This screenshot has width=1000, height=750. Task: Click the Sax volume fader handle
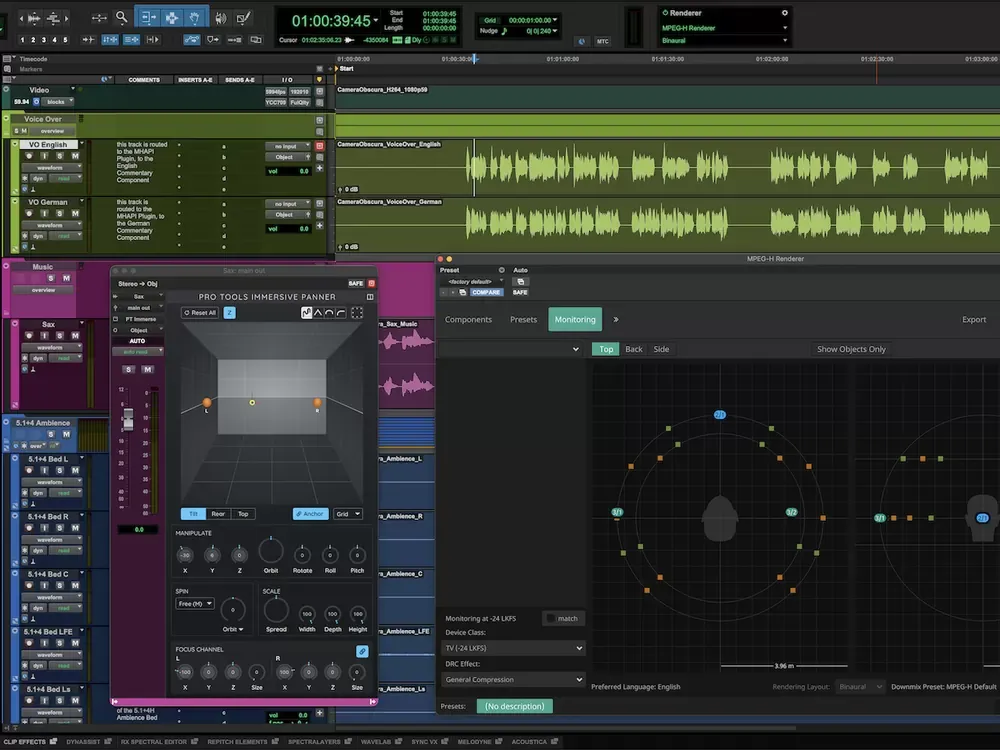pyautogui.click(x=128, y=418)
